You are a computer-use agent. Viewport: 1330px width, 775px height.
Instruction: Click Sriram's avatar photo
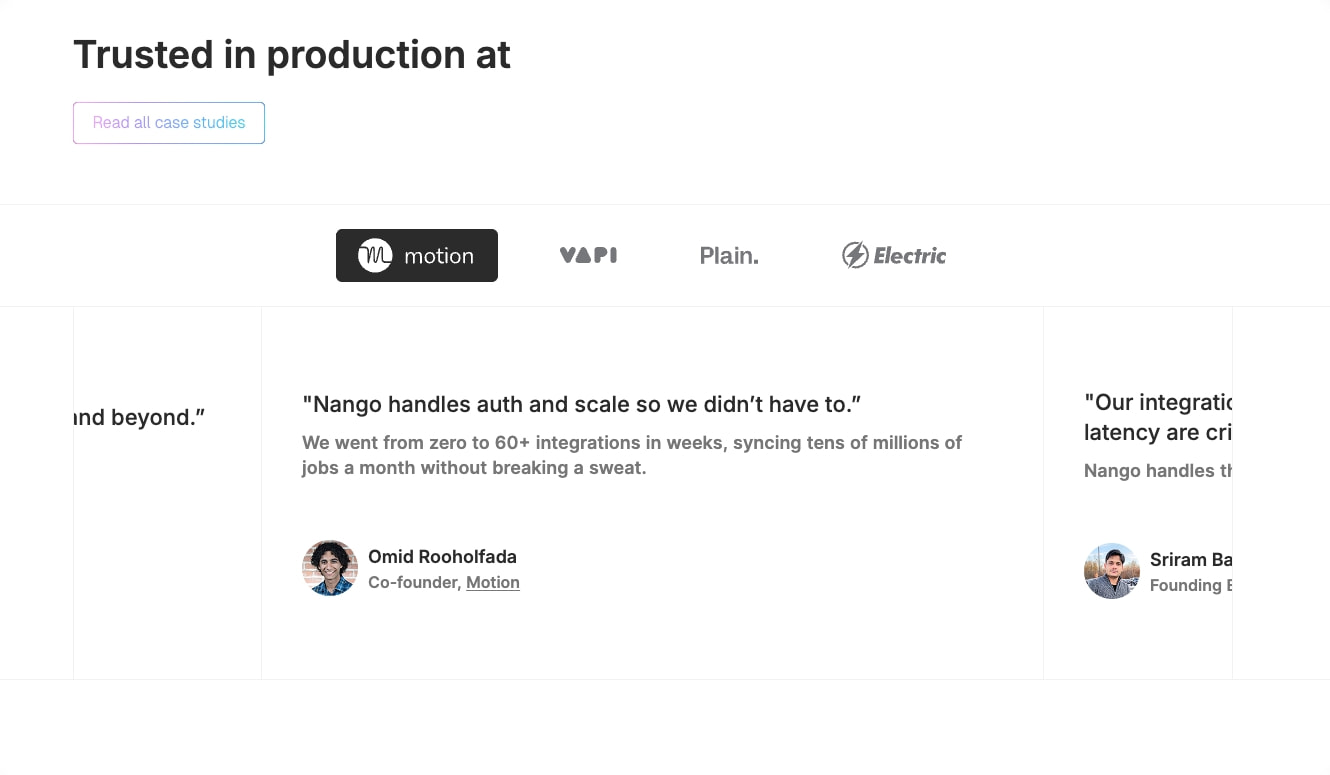1112,571
